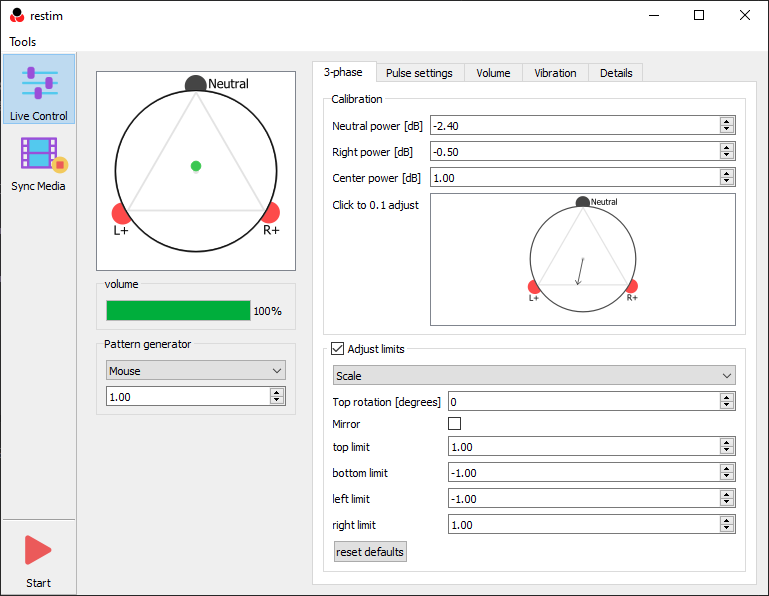The height and width of the screenshot is (596, 769).
Task: Uncheck the Adjust limits checkbox
Action: pyautogui.click(x=337, y=349)
